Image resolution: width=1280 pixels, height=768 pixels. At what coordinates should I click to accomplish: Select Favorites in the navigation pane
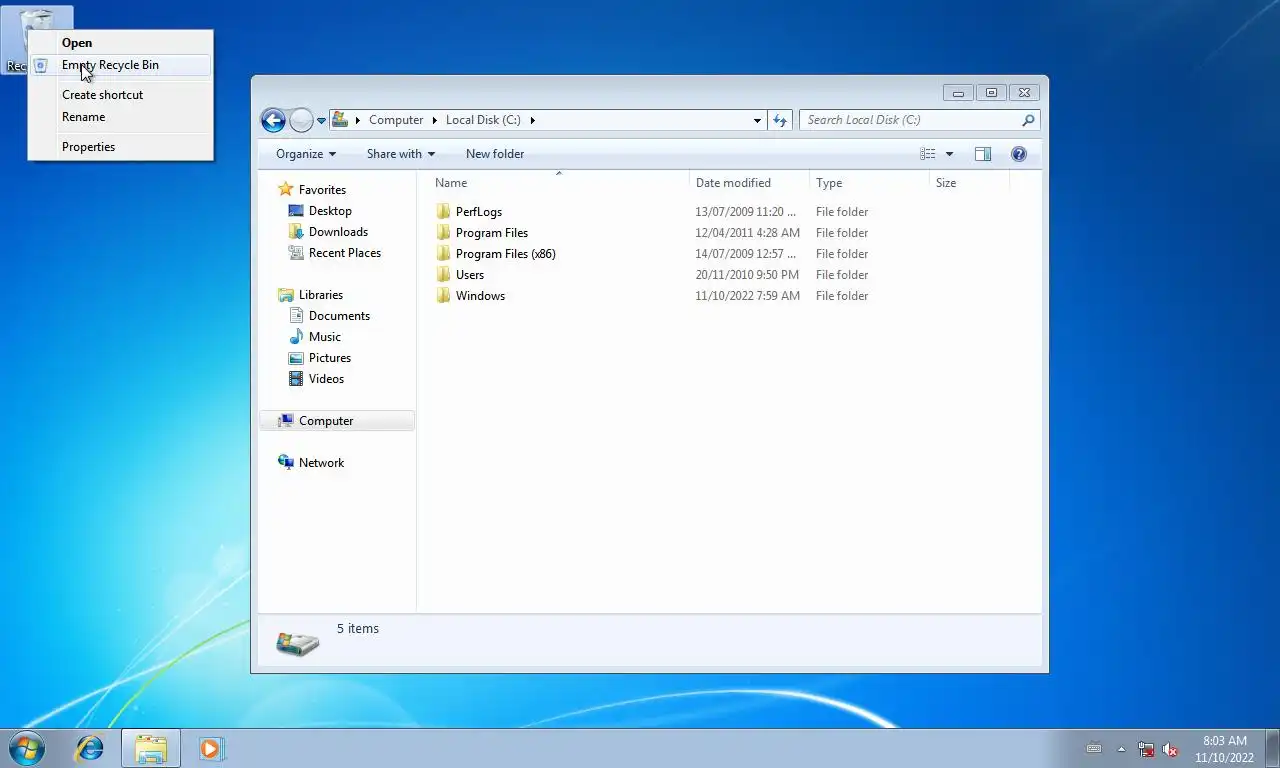[322, 190]
